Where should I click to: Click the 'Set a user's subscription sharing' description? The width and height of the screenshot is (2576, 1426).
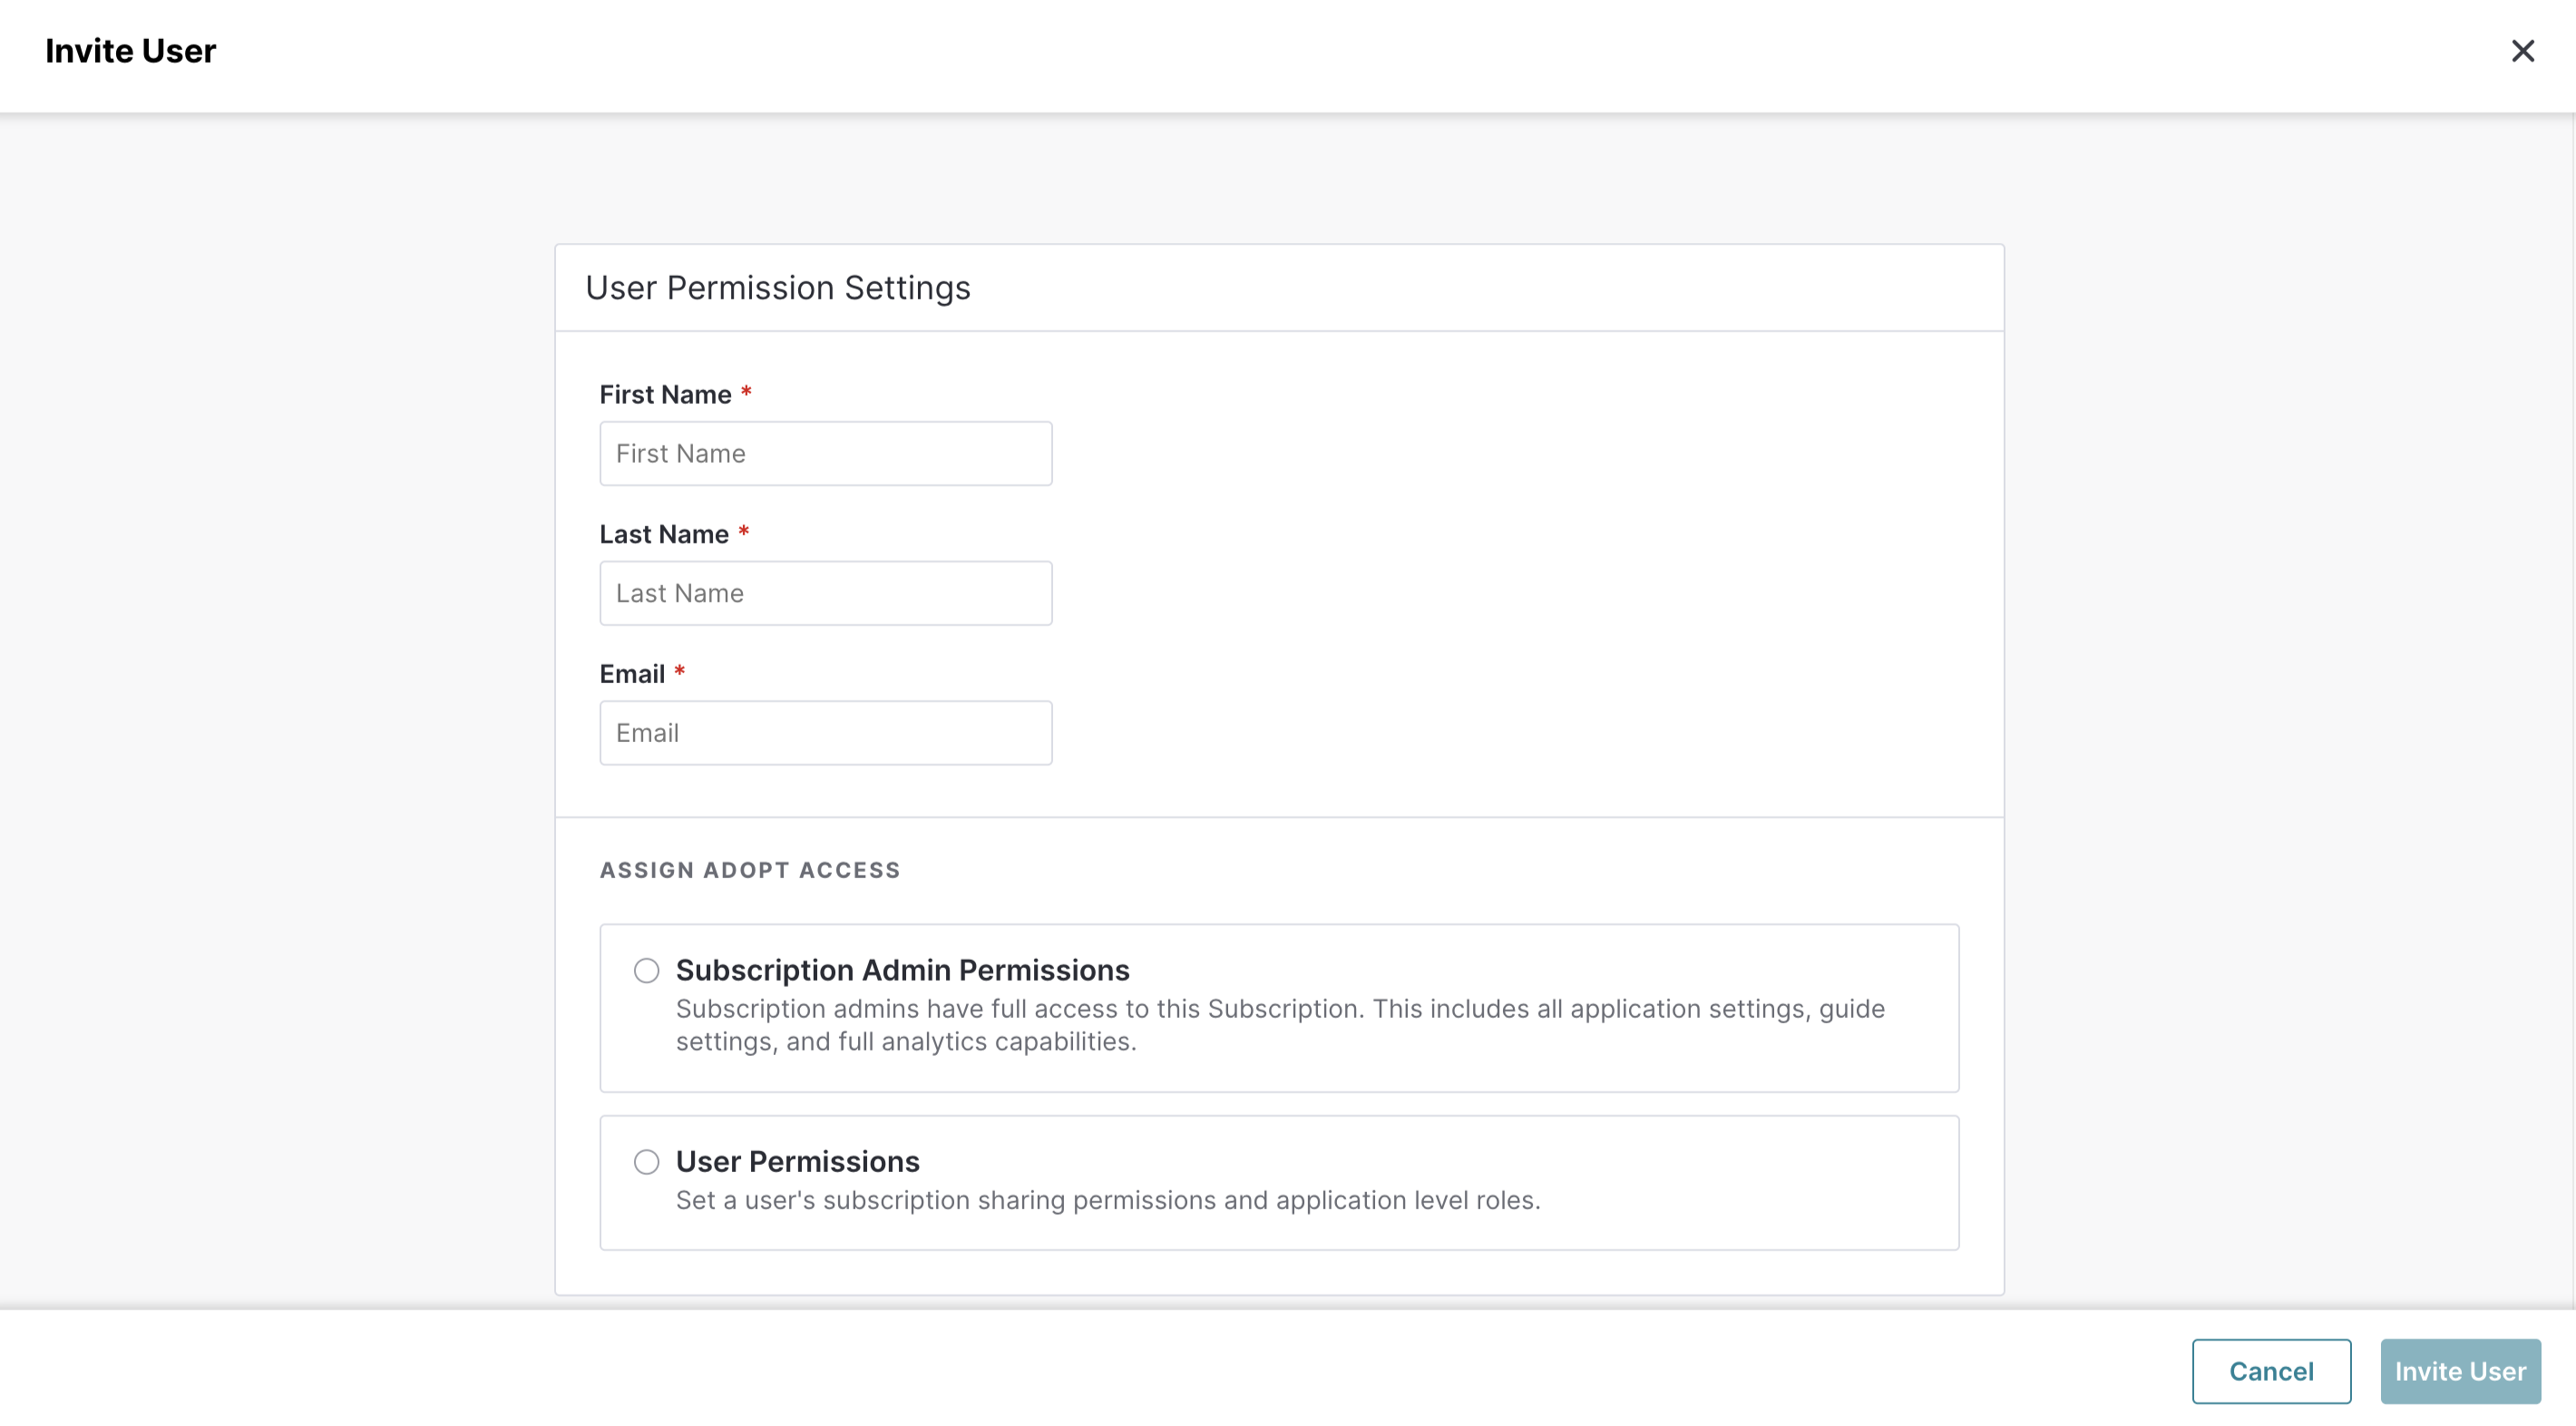coord(1108,1200)
